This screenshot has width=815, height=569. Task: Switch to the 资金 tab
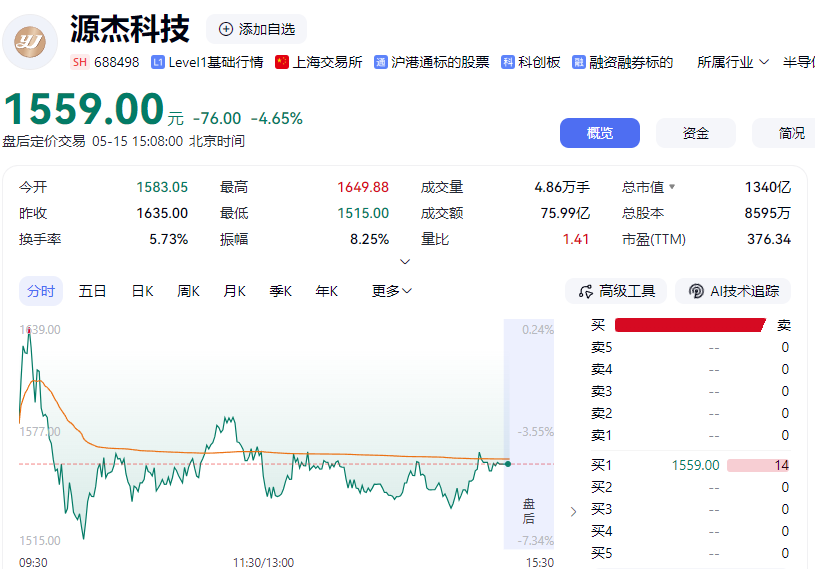695,133
